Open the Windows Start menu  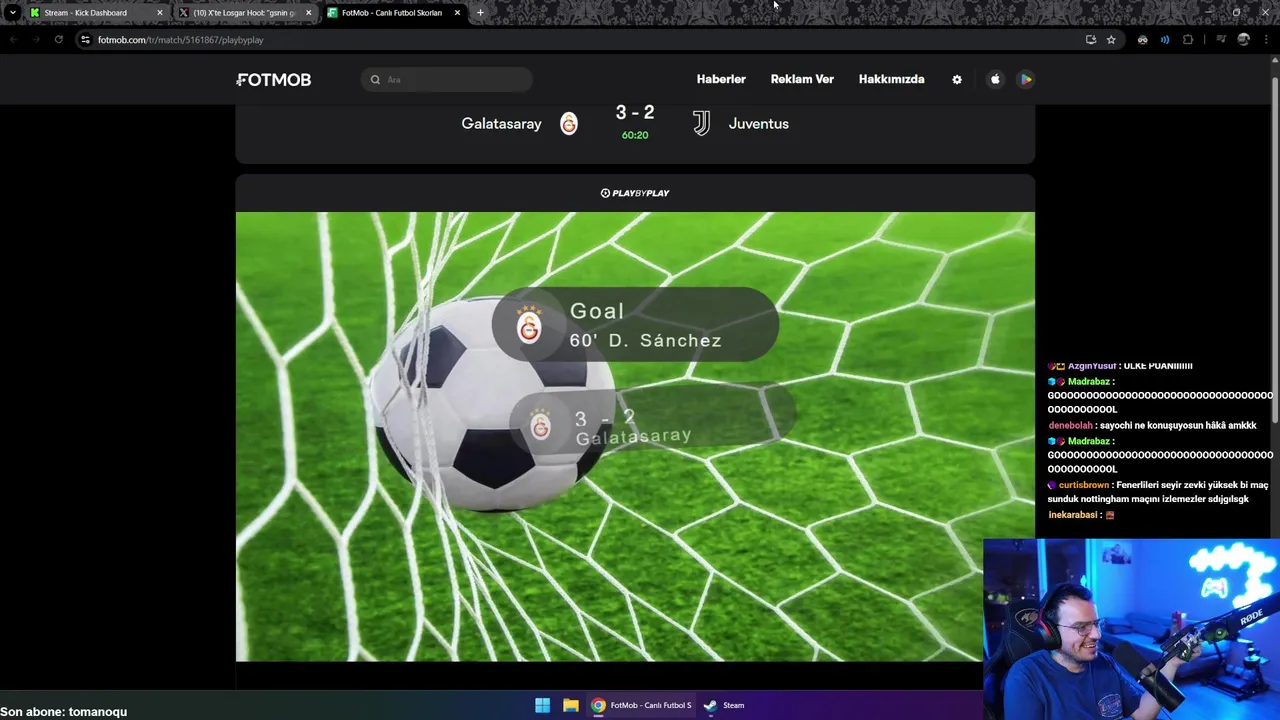tap(542, 705)
